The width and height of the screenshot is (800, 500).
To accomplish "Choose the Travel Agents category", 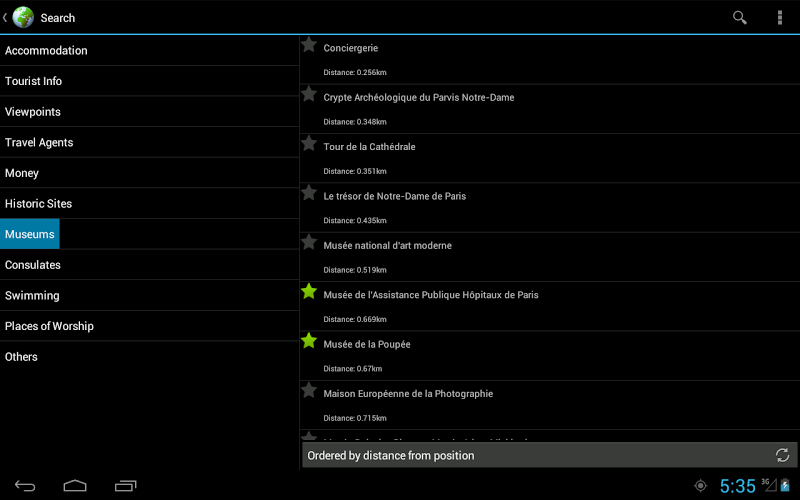I will (149, 142).
